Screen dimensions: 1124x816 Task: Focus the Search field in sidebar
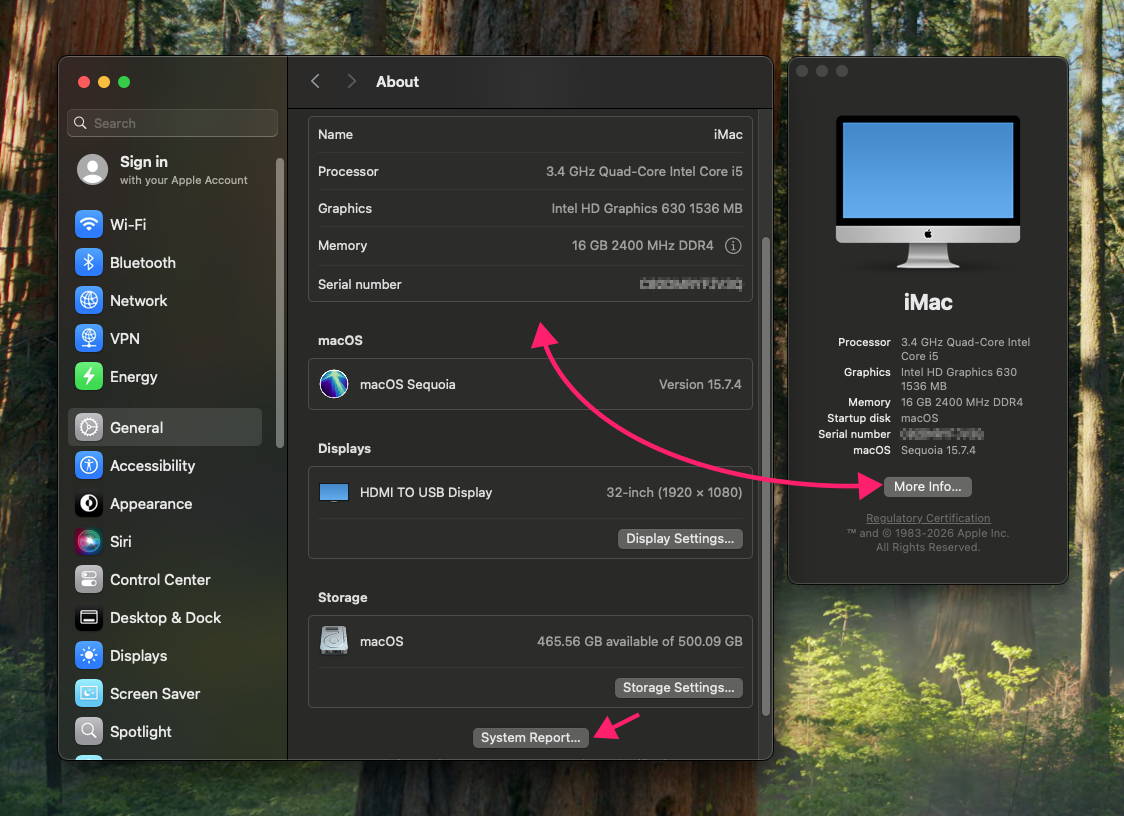pos(173,123)
